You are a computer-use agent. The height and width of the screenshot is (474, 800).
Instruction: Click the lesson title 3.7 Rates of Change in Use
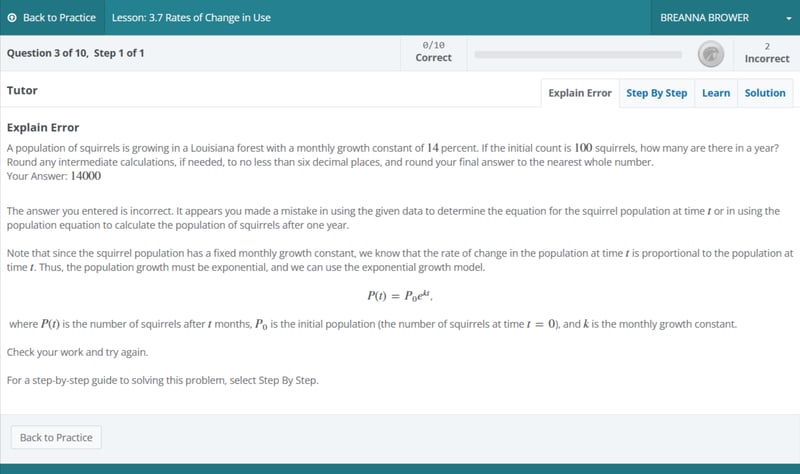tap(191, 18)
